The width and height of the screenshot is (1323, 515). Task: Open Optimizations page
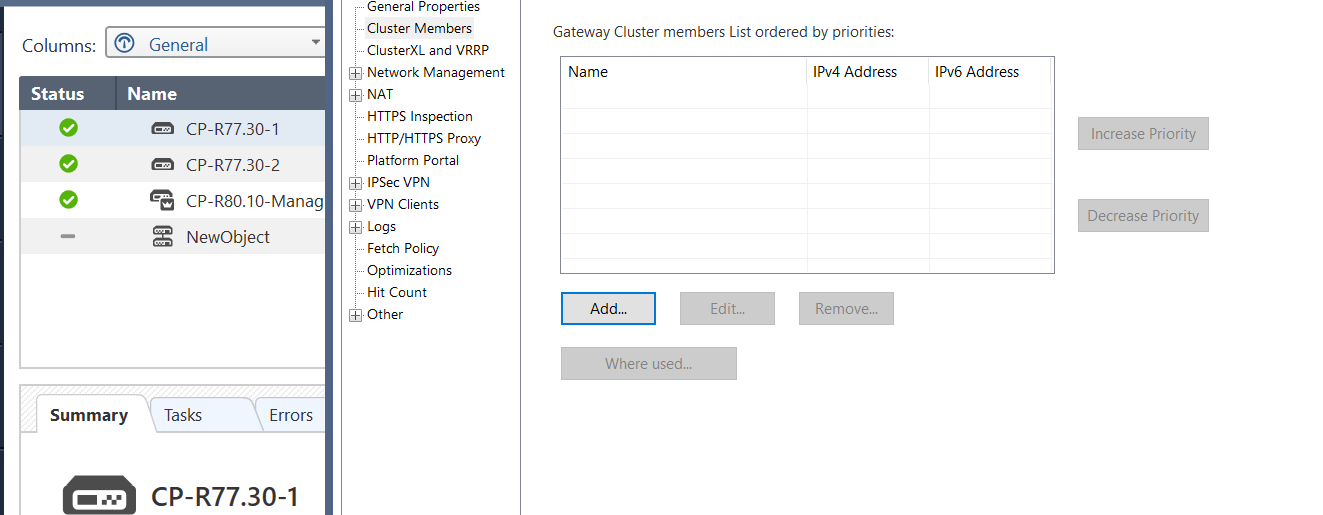(409, 270)
